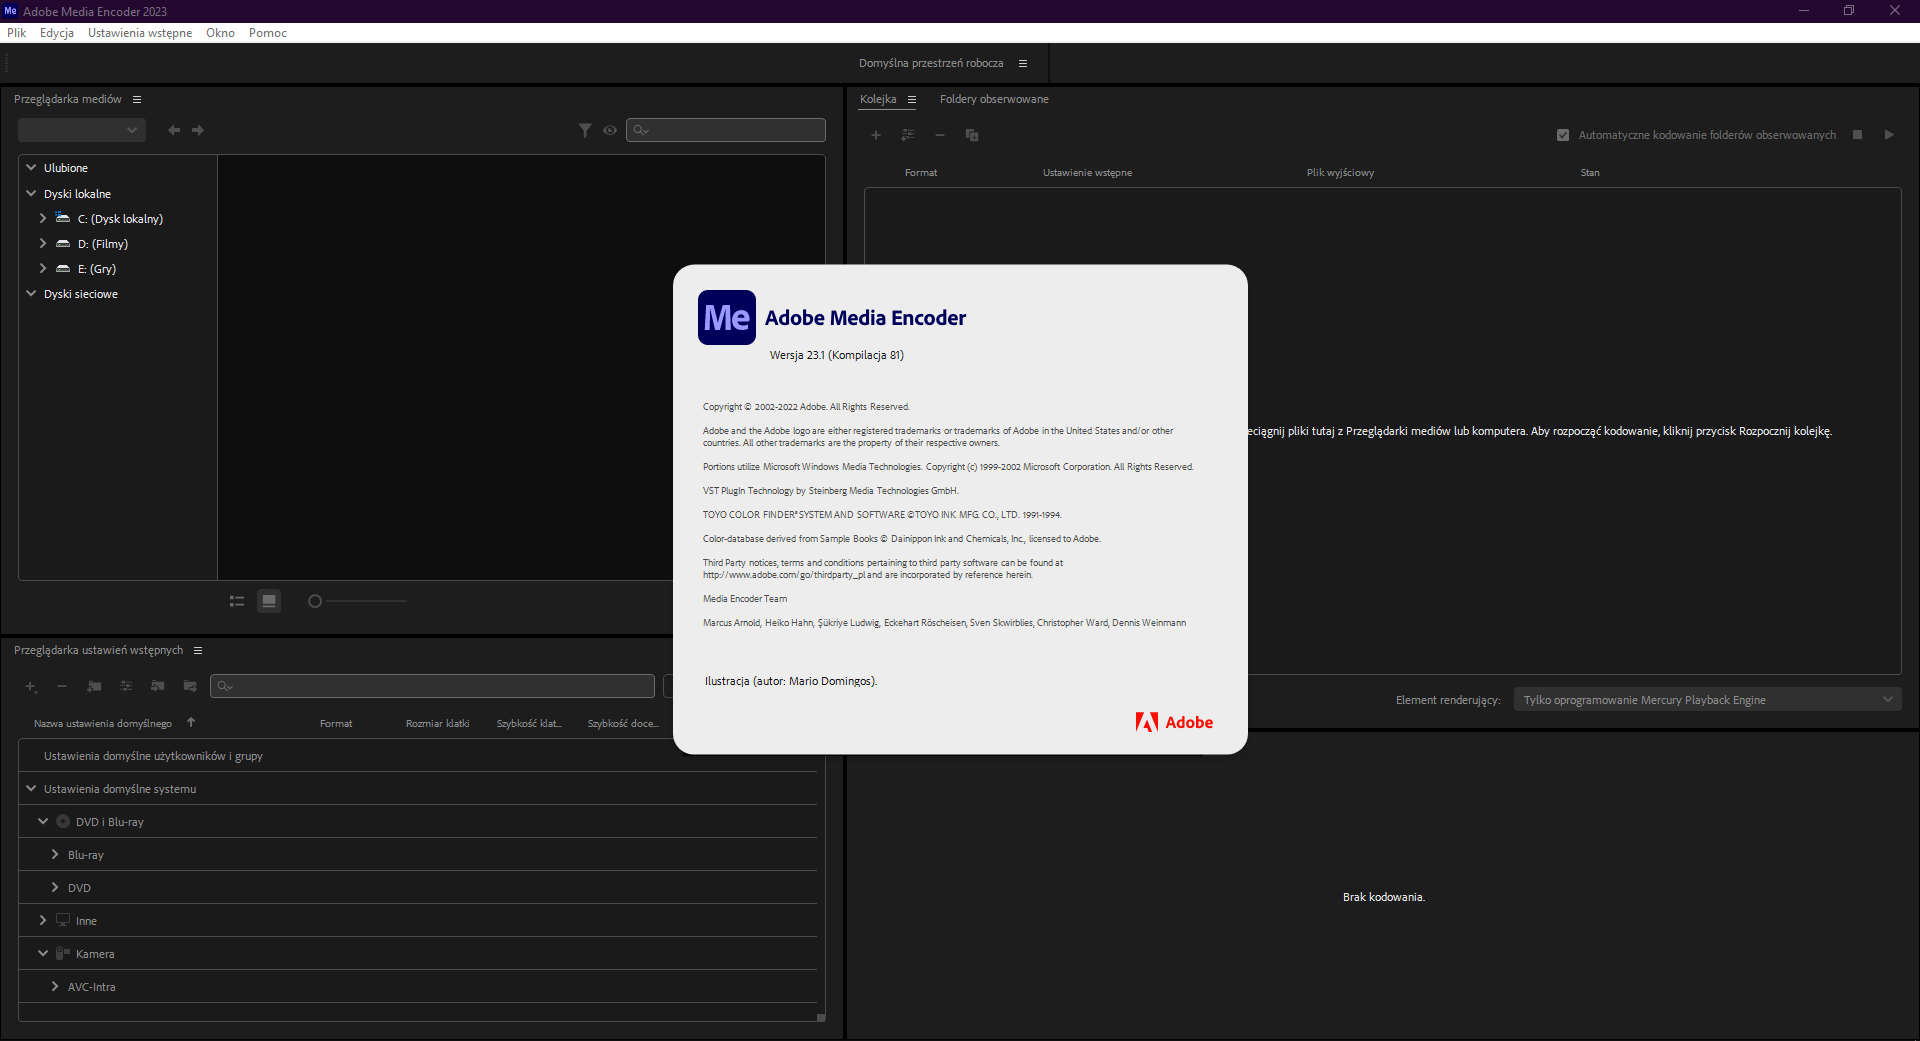Image resolution: width=1920 pixels, height=1041 pixels.
Task: Add a source to the queue
Action: 876,135
